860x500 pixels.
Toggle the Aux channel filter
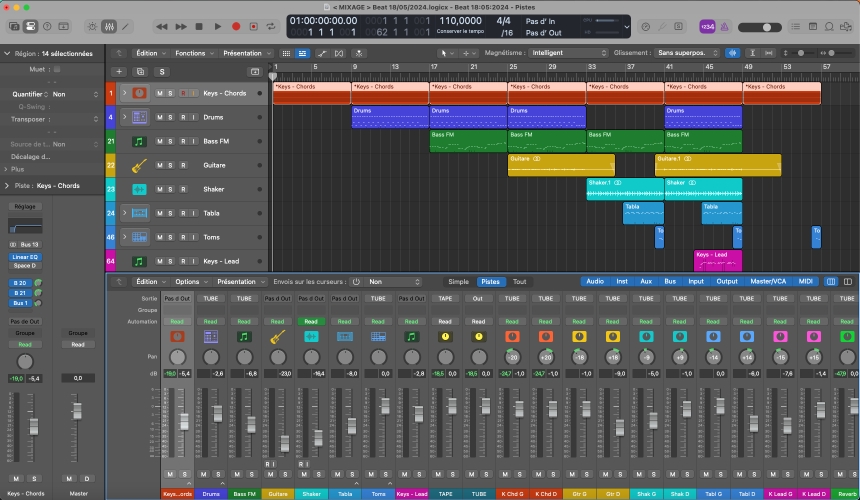coord(646,282)
